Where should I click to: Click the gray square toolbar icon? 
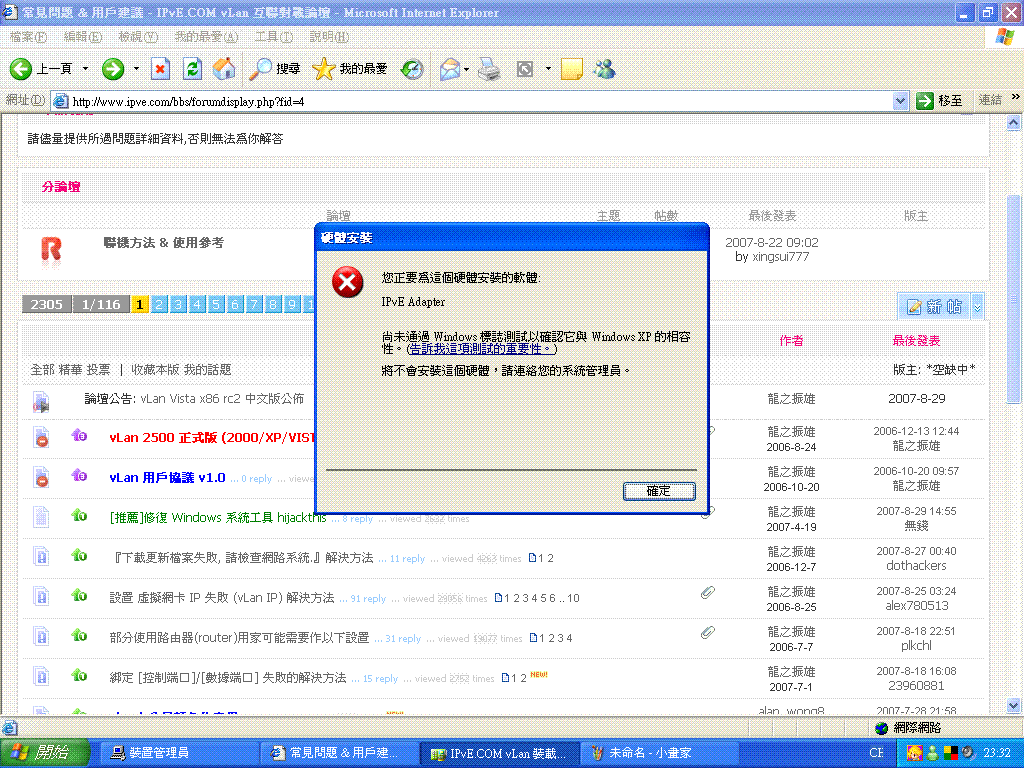point(525,69)
